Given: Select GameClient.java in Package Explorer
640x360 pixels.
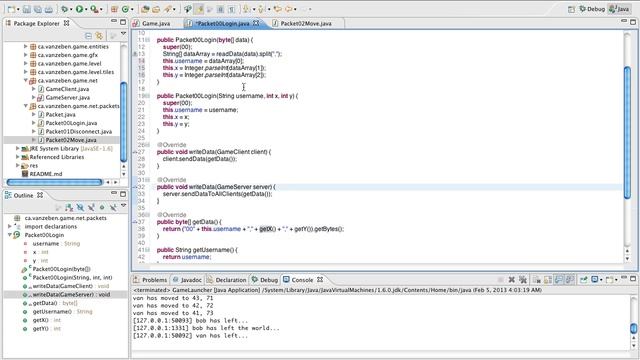Looking at the screenshot, I should coord(67,89).
